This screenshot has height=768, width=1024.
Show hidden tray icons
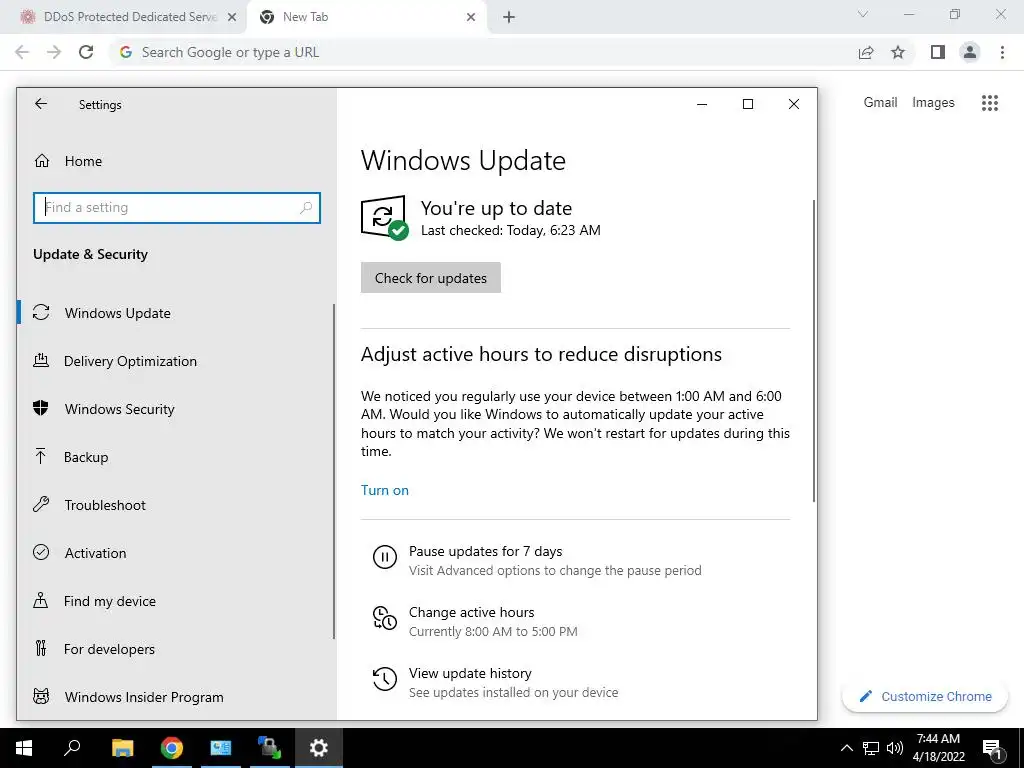click(x=846, y=748)
